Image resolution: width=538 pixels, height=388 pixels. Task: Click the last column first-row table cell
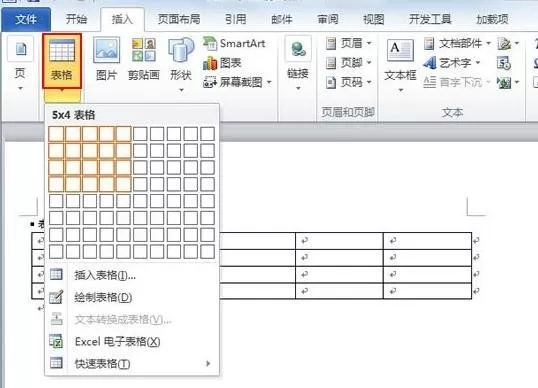coord(427,241)
